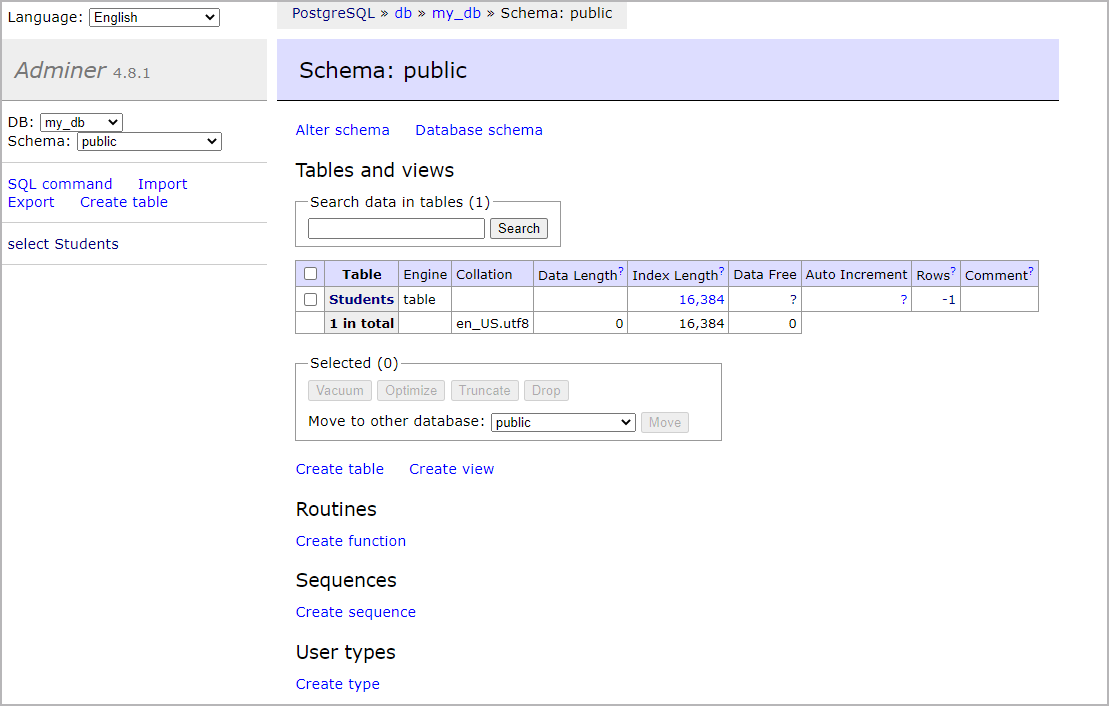Viewport: 1109px width, 706px height.
Task: Click the Students Data Free question mark
Action: click(x=793, y=299)
